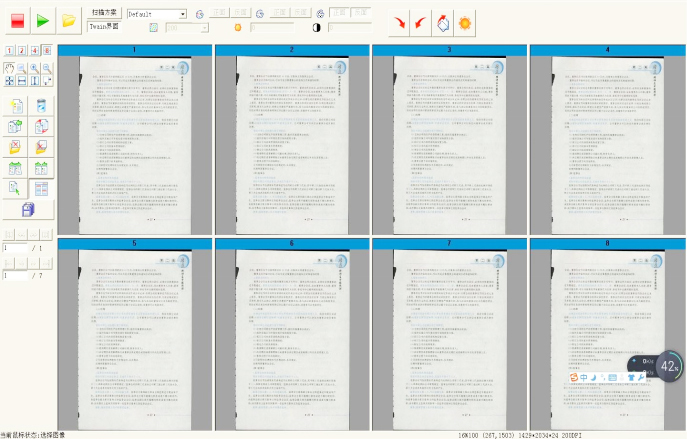This screenshot has width=687, height=440.
Task: Click the save all floppy disk icon
Action: [x=29, y=208]
